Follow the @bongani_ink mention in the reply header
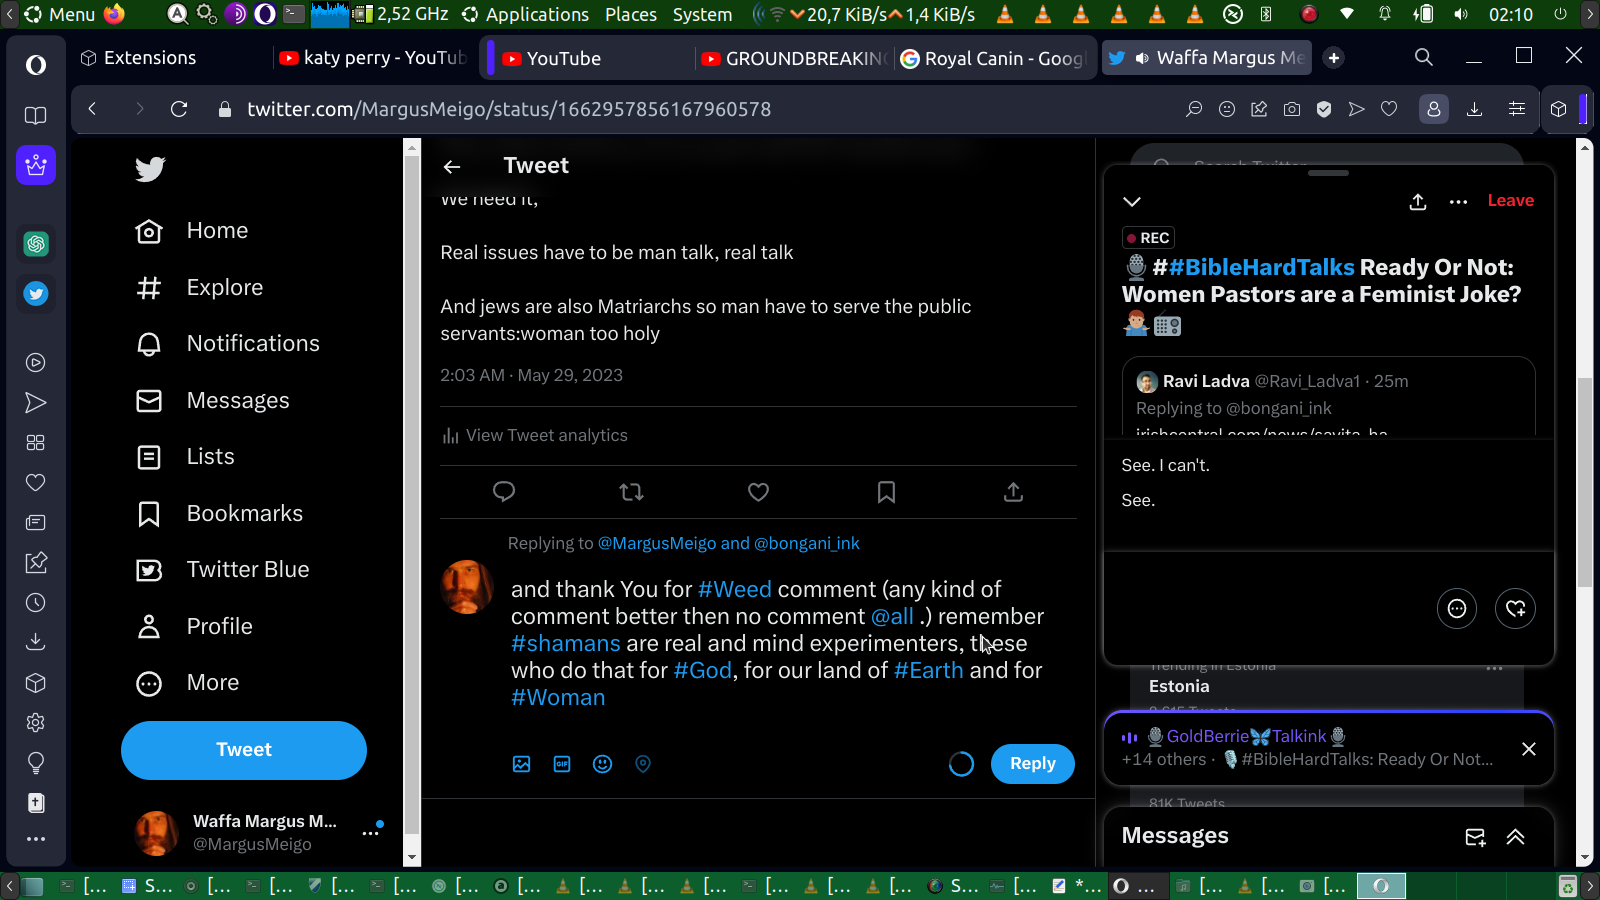This screenshot has height=900, width=1600. pyautogui.click(x=807, y=543)
